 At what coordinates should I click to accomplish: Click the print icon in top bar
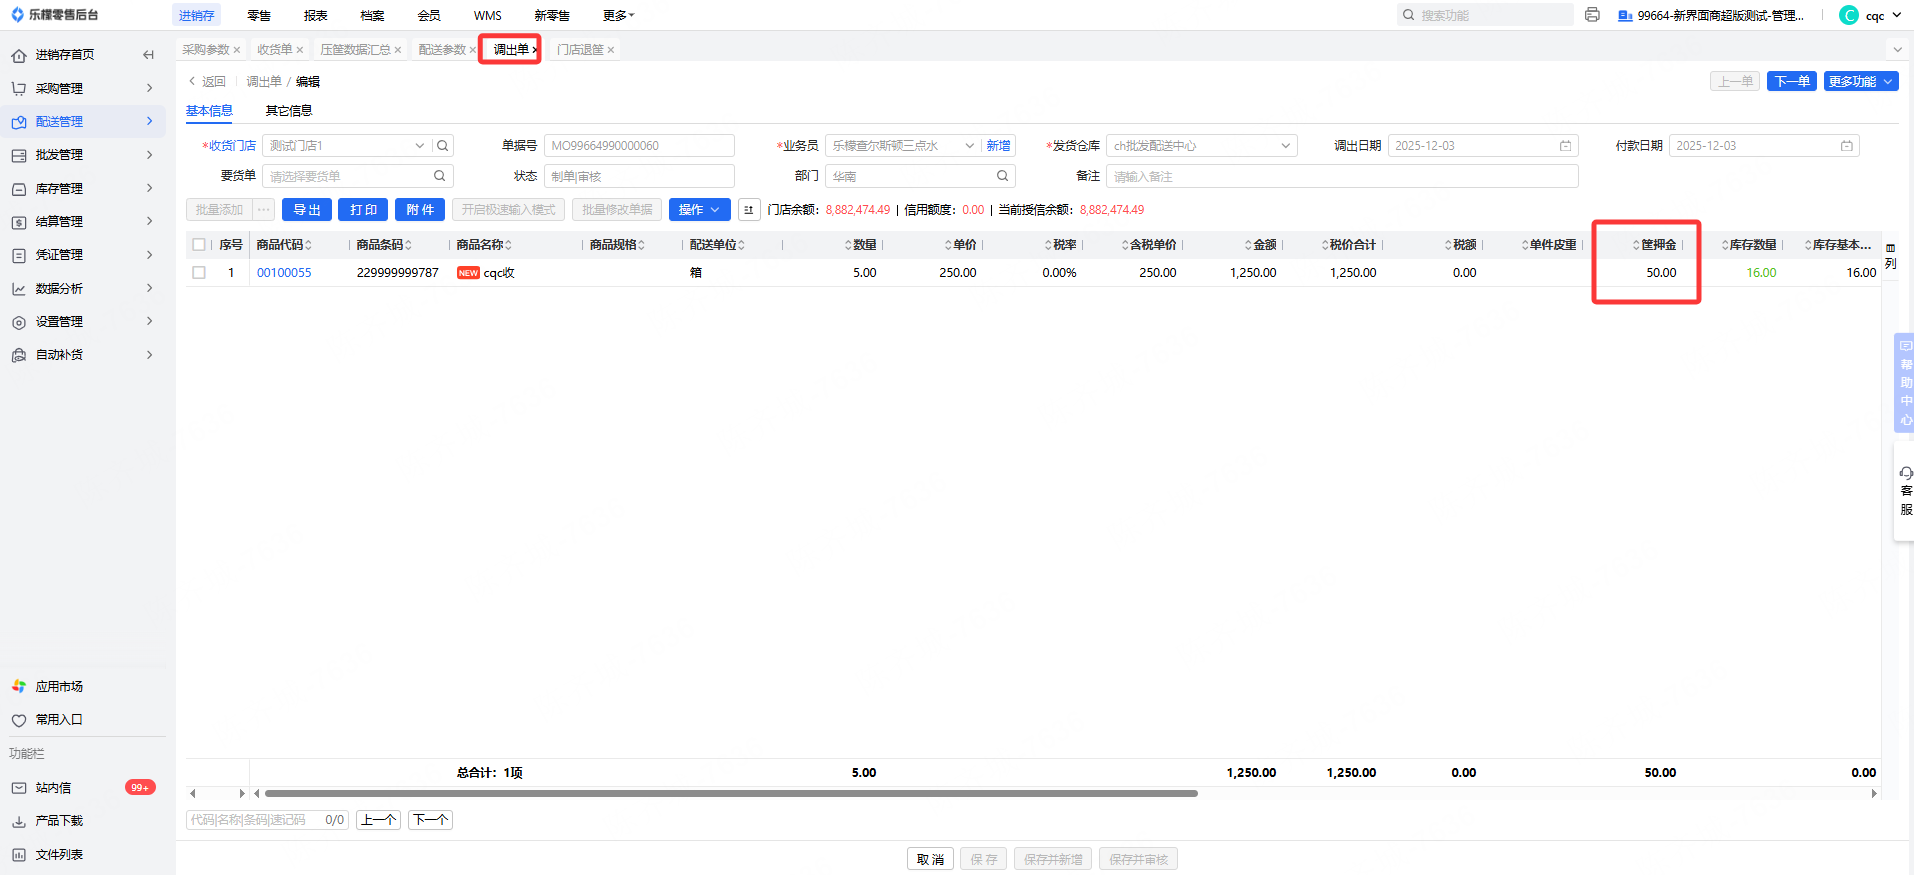point(1592,15)
